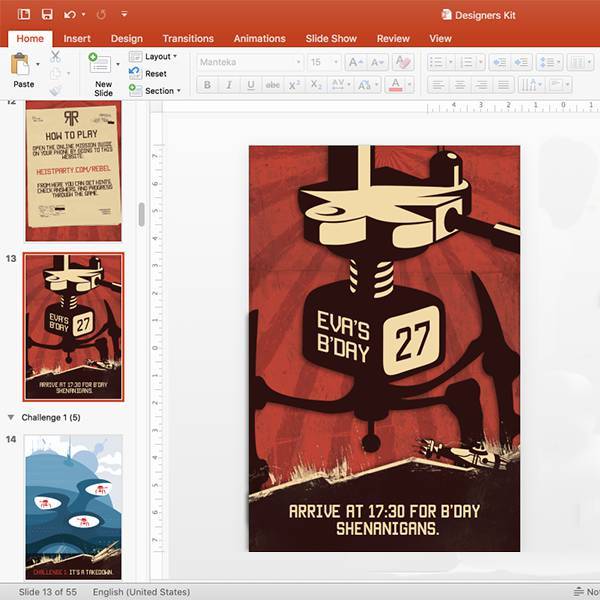Switch to the Review tab

[x=393, y=39]
